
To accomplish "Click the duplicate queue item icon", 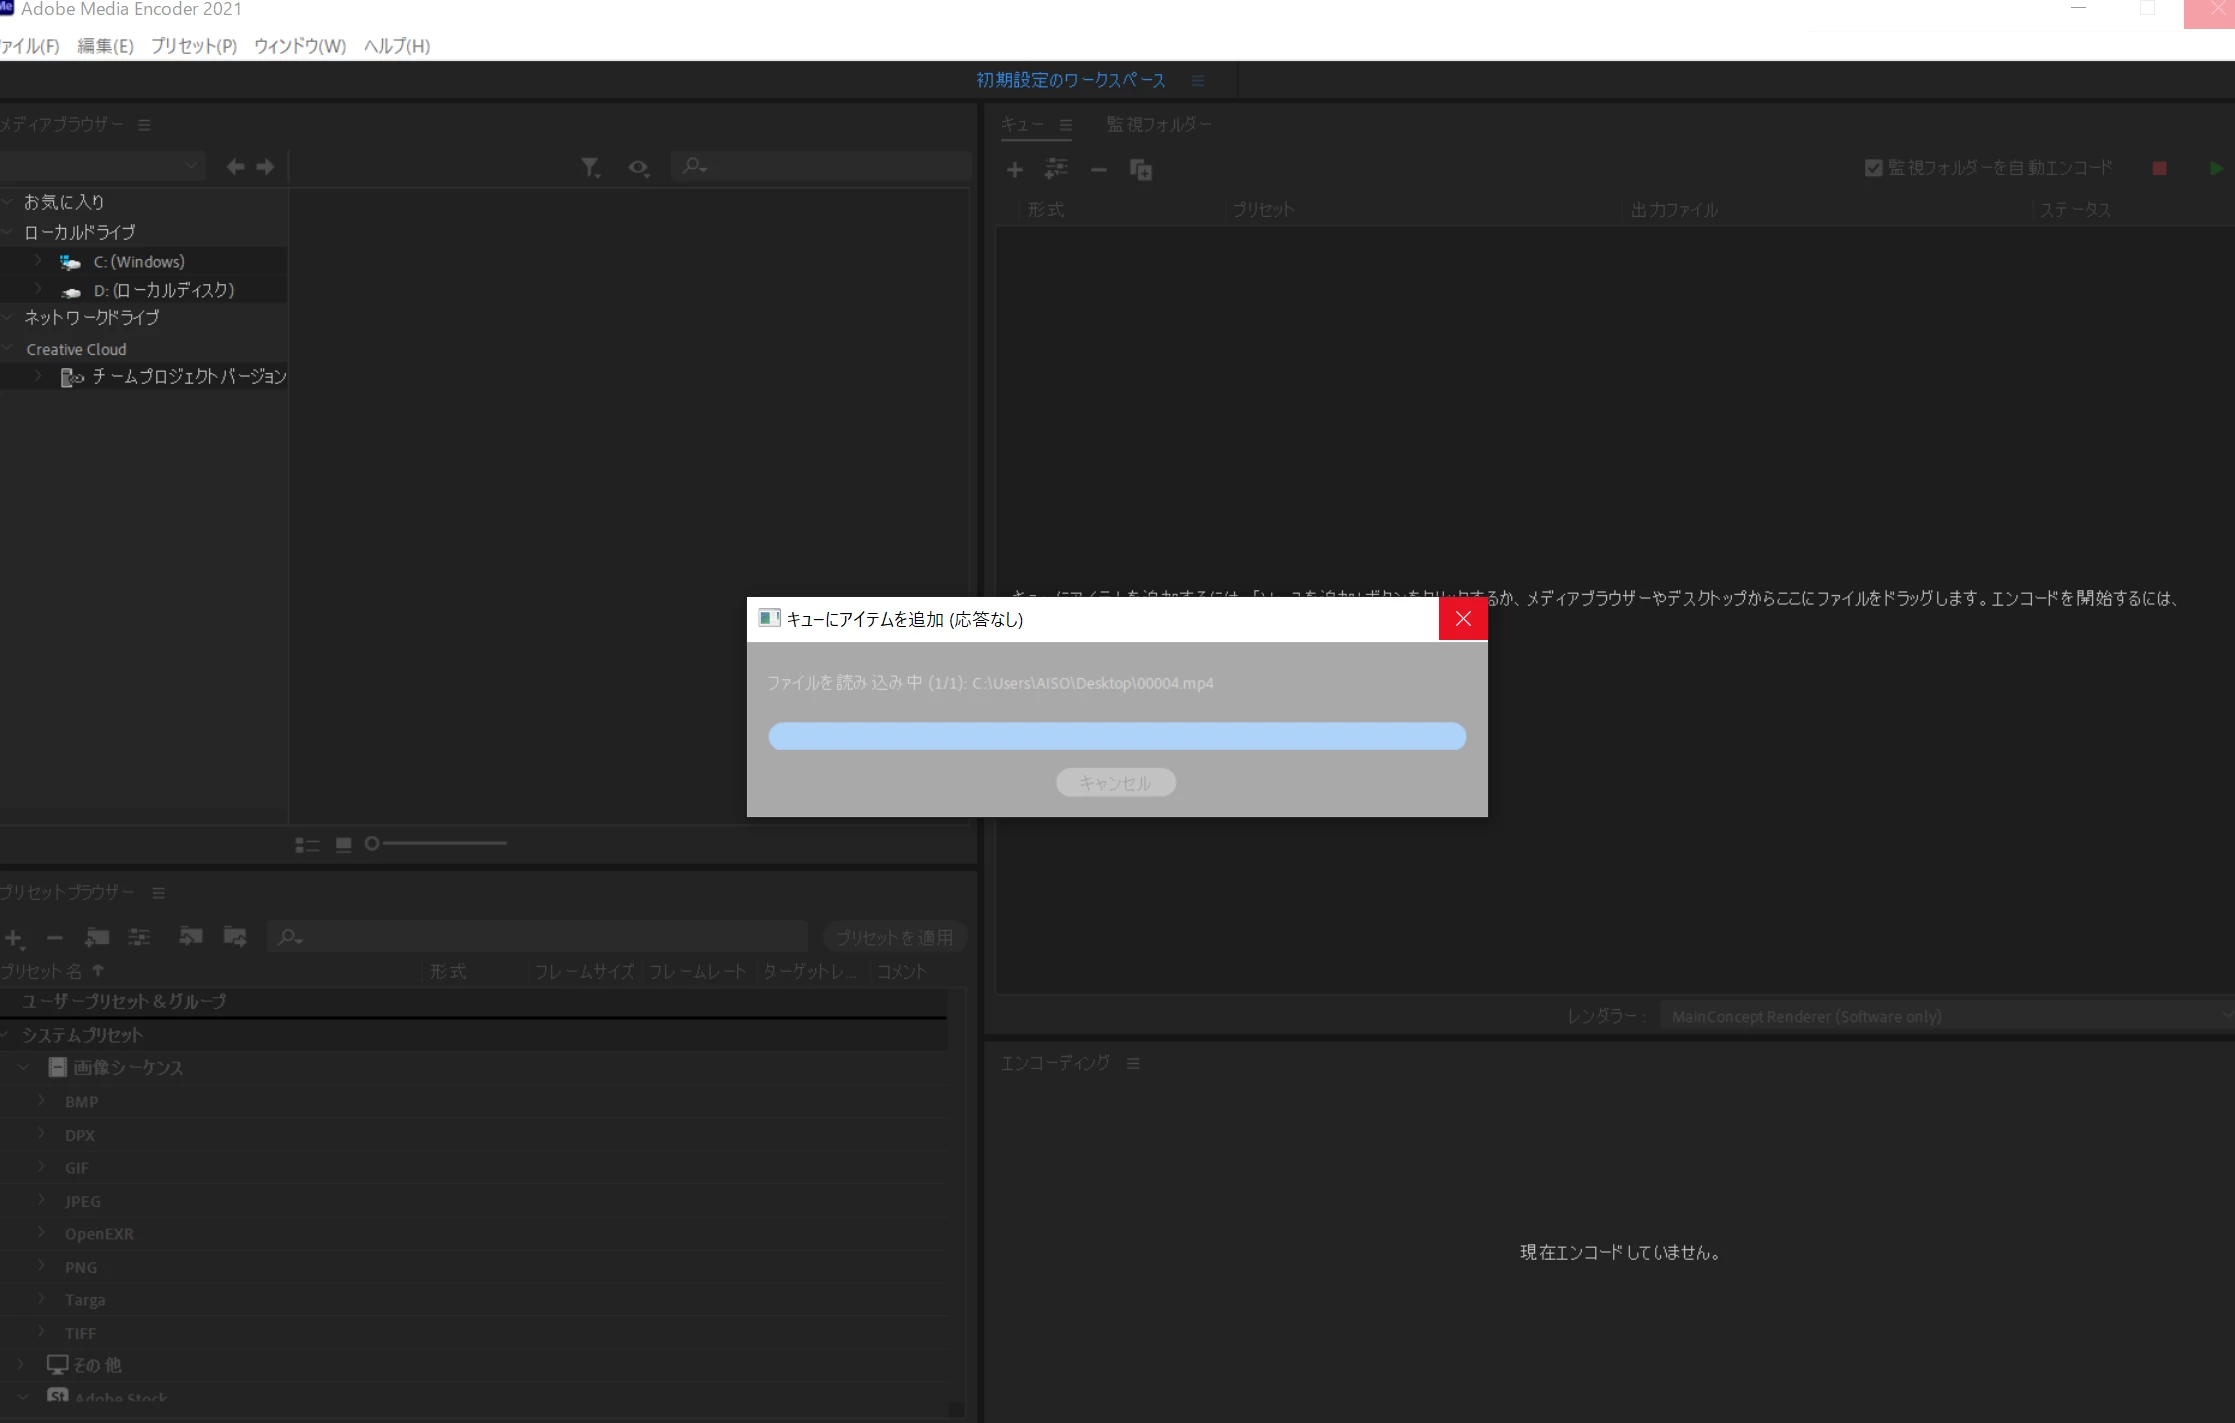I will tap(1140, 170).
